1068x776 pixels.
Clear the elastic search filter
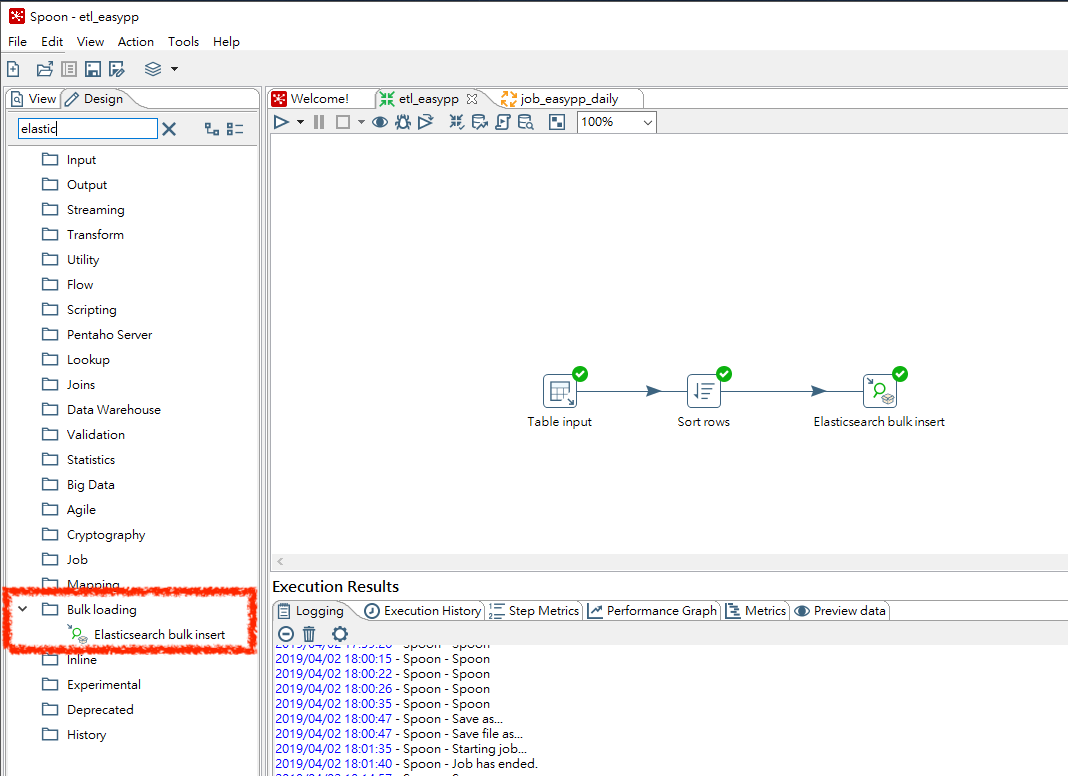click(169, 129)
